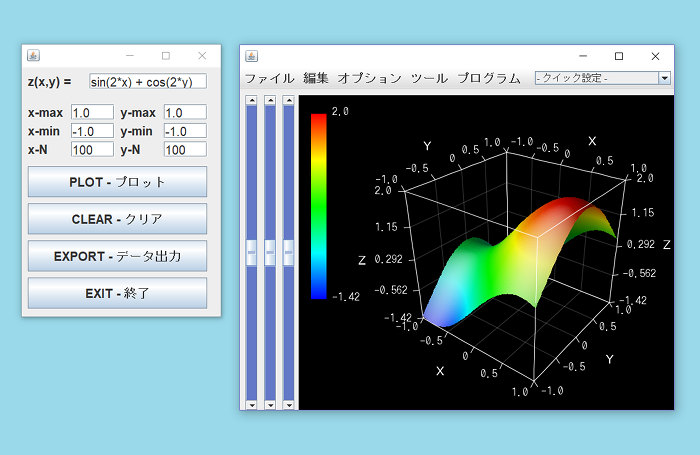Open the オプション menu

[369, 78]
